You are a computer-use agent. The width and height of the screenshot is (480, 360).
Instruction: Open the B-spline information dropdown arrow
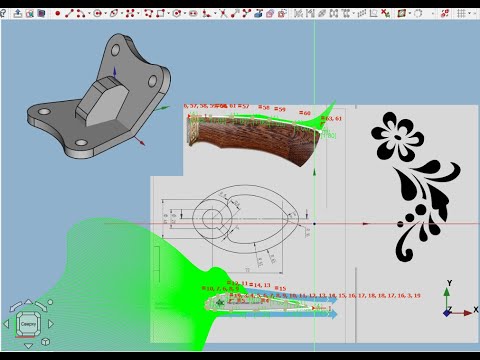tap(410, 14)
